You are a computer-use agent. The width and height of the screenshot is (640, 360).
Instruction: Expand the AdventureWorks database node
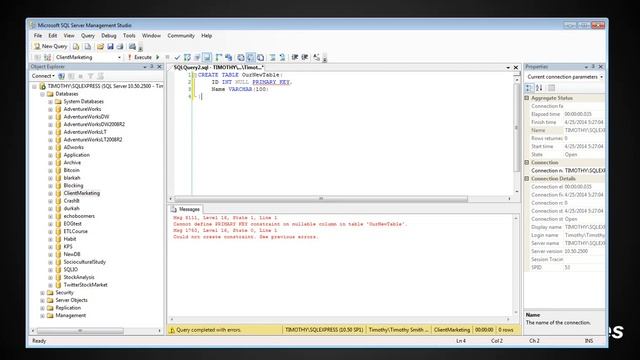point(50,109)
